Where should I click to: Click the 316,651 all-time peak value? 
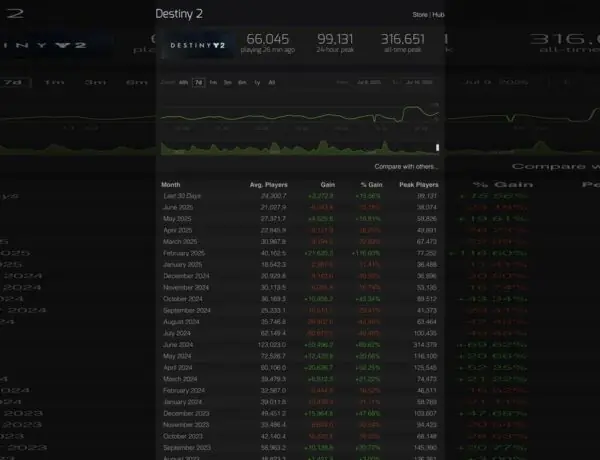click(x=403, y=39)
